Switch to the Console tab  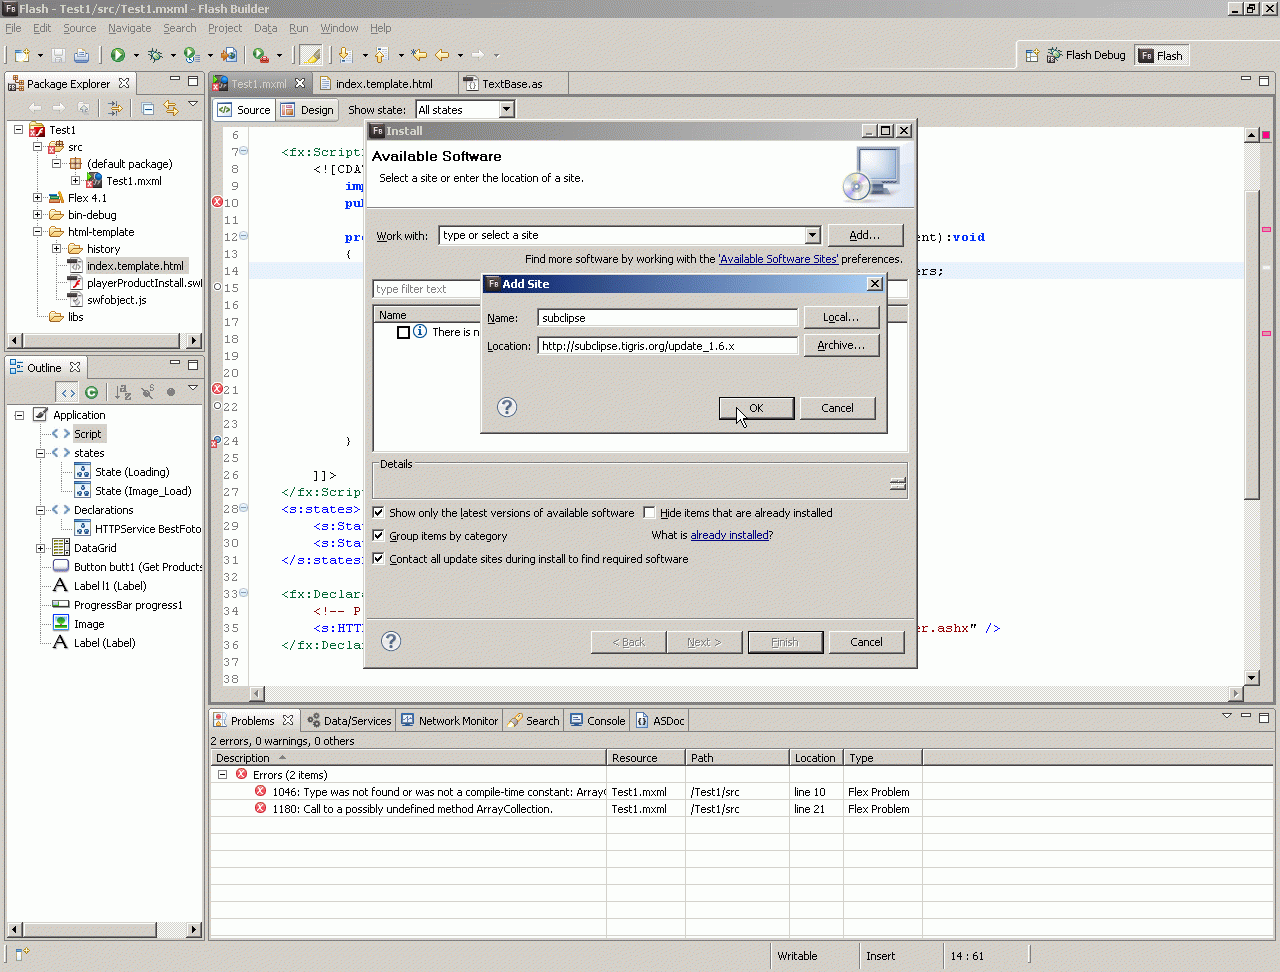(x=597, y=721)
